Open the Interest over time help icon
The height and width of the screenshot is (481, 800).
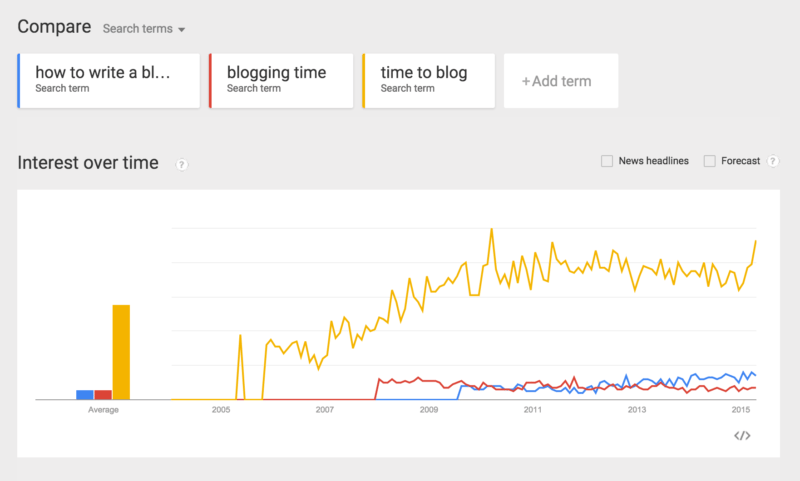point(181,164)
